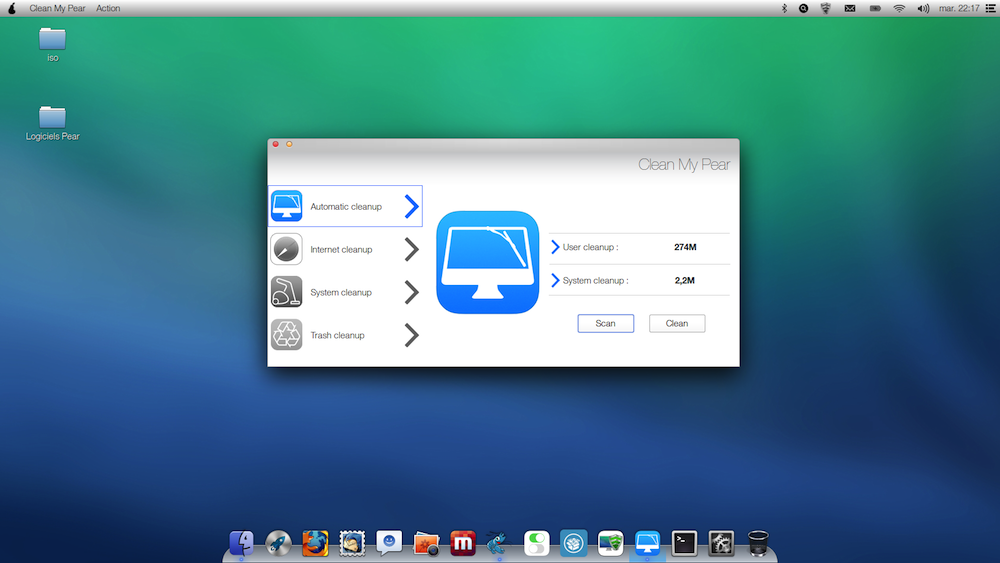The height and width of the screenshot is (563, 1000).
Task: Select the Automatic cleanup monitor icon
Action: pos(286,206)
